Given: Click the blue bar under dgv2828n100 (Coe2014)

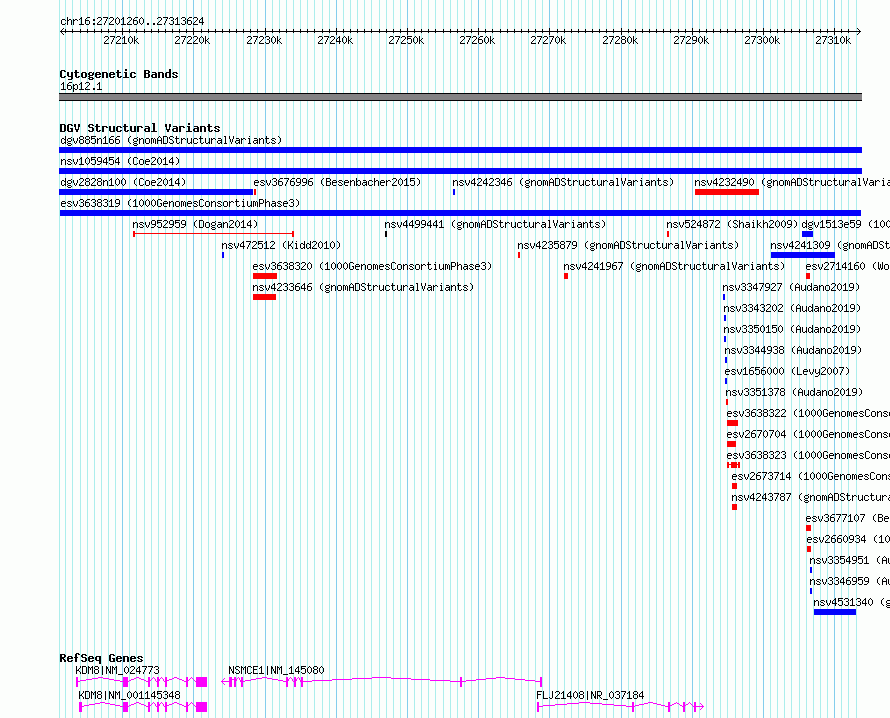Looking at the screenshot, I should click(156, 192).
